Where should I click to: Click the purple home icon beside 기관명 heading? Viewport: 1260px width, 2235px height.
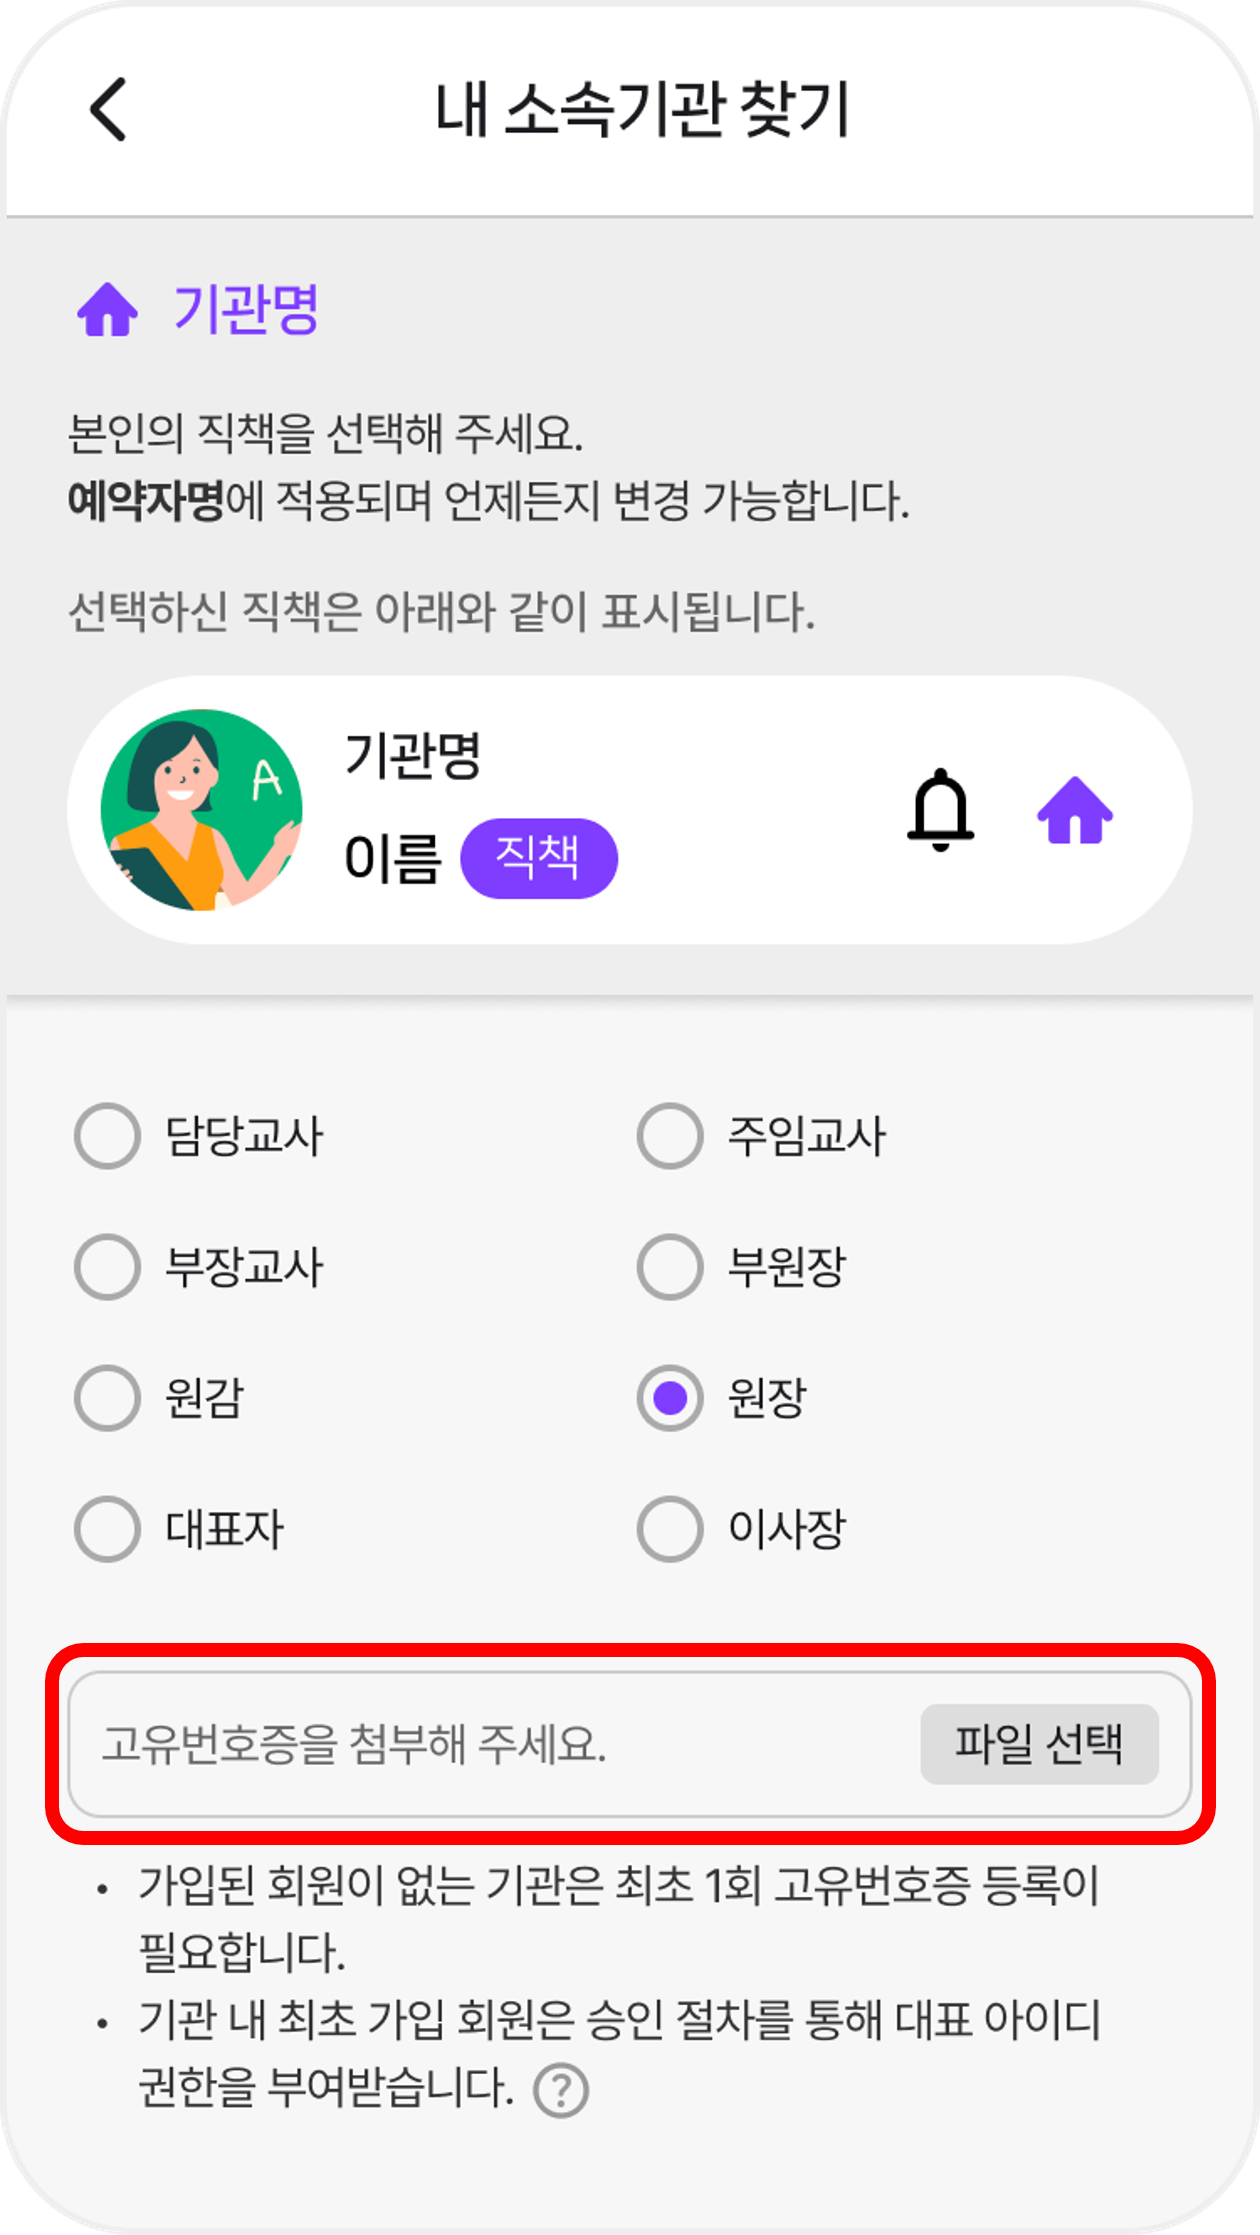point(108,309)
